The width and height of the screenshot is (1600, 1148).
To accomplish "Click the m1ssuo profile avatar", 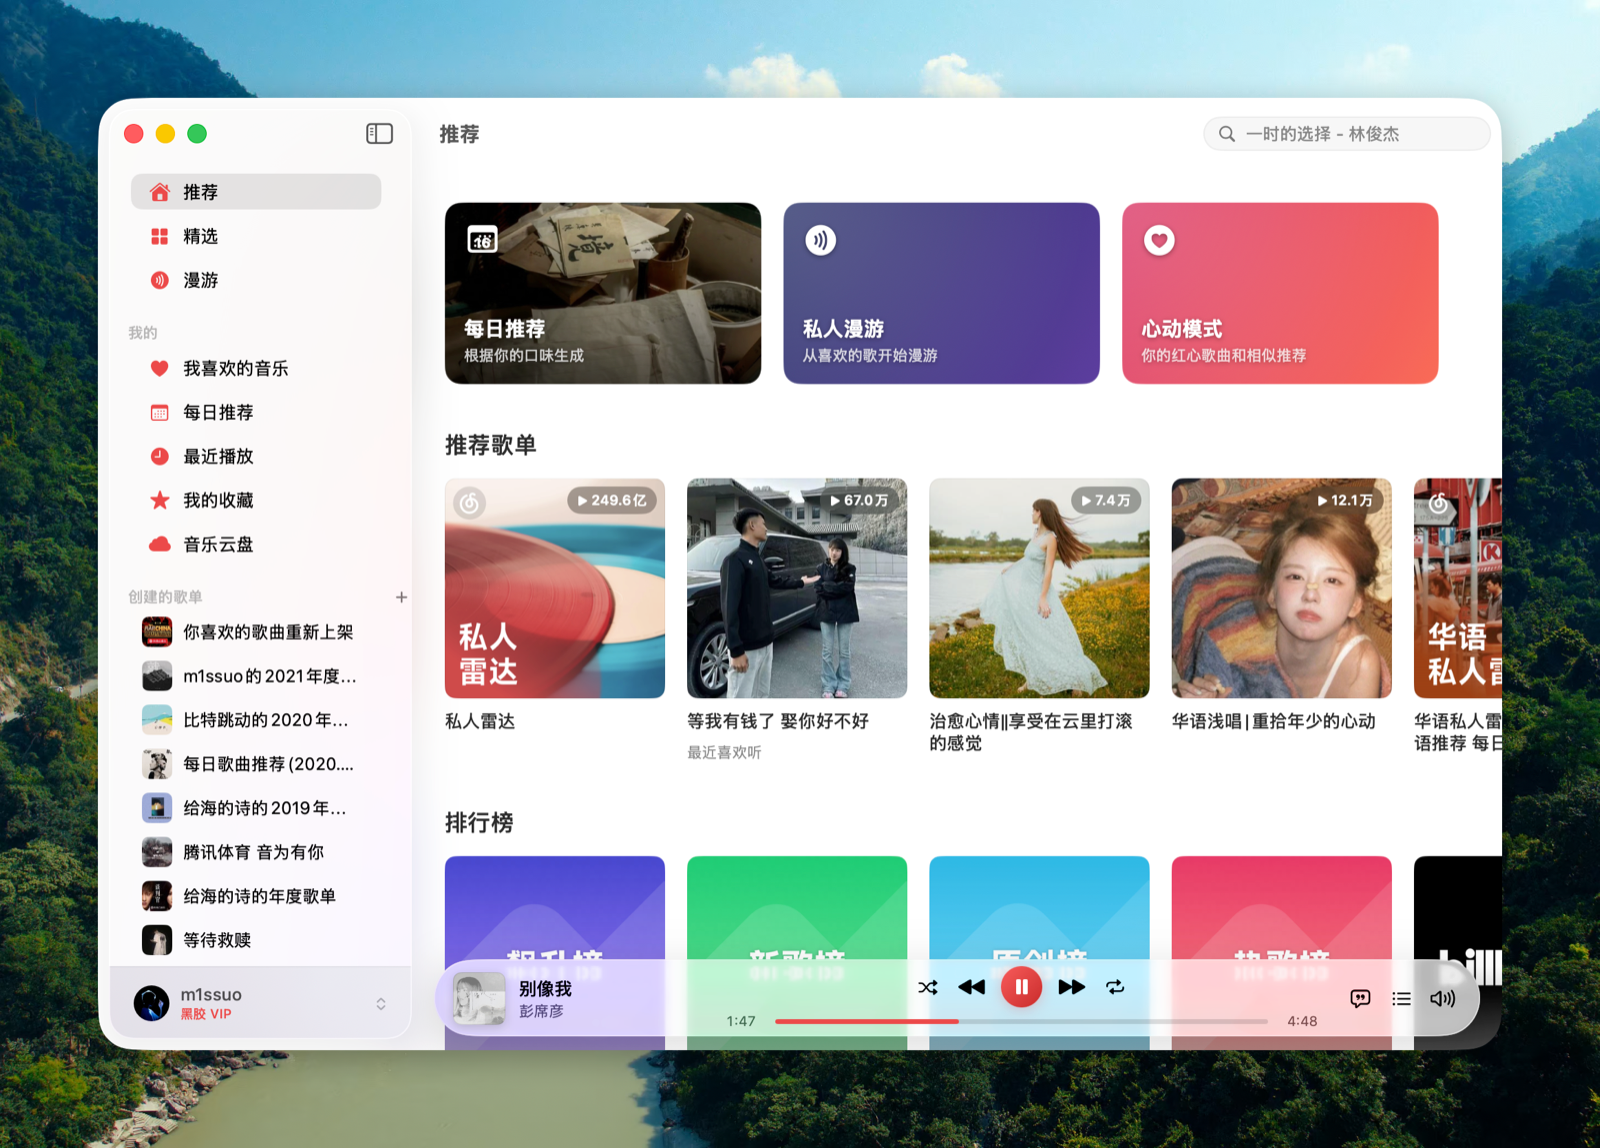I will [x=152, y=1003].
